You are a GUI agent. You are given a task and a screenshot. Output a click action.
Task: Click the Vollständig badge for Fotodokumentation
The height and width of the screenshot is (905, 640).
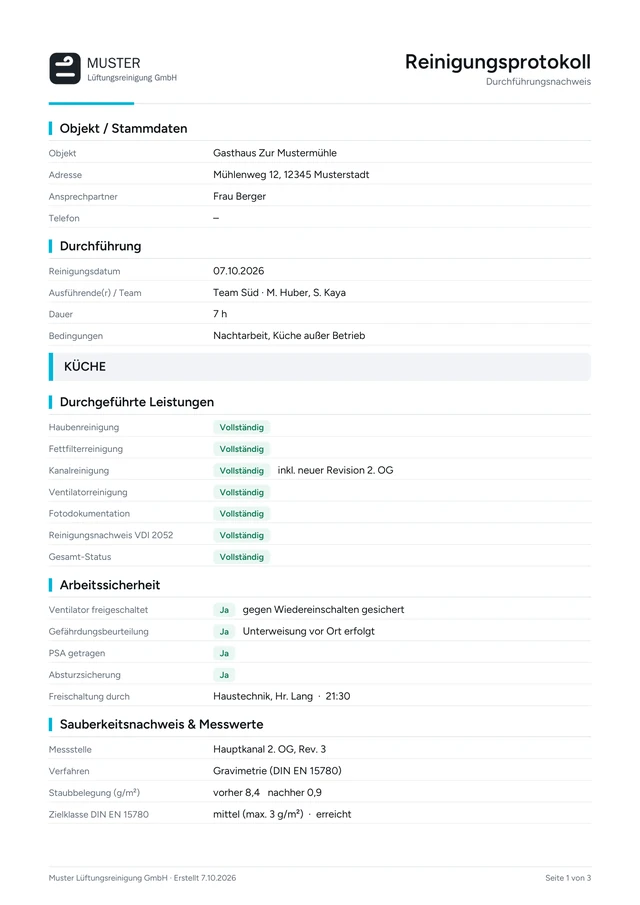click(x=241, y=514)
